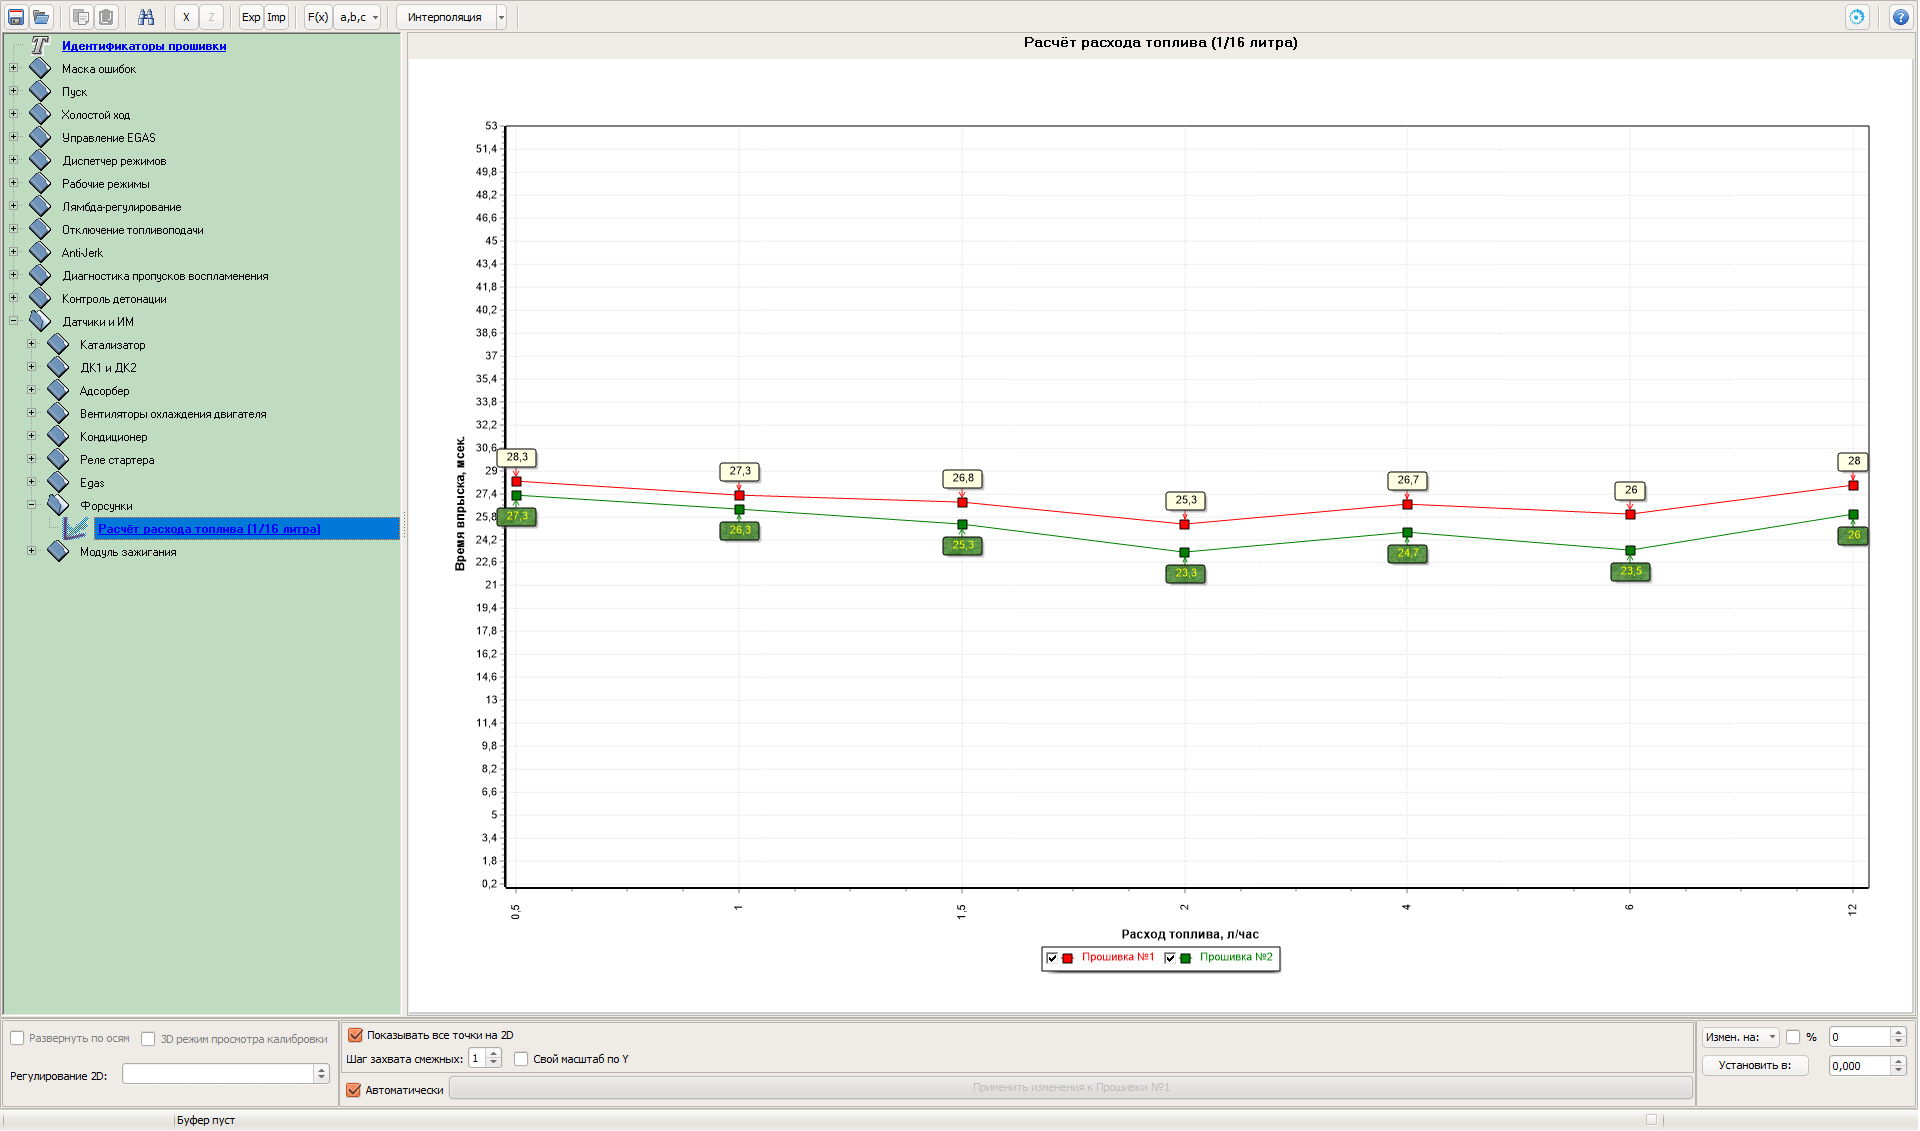Click the settings gear icon at top right
This screenshot has height=1131, width=1920.
[x=1857, y=17]
